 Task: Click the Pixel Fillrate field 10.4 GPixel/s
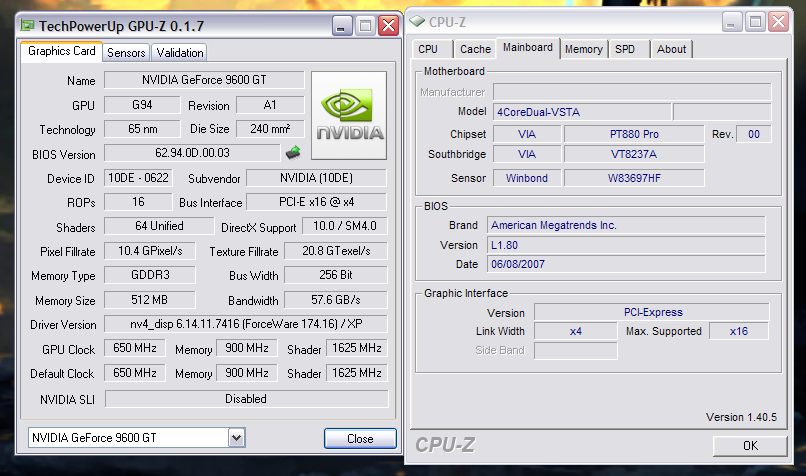[150, 251]
